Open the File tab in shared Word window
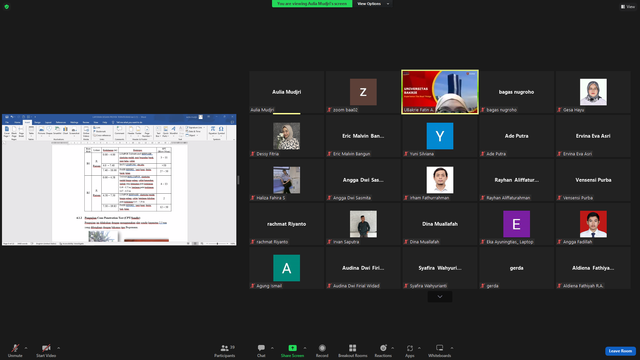This screenshot has height=360, width=640. (7, 122)
